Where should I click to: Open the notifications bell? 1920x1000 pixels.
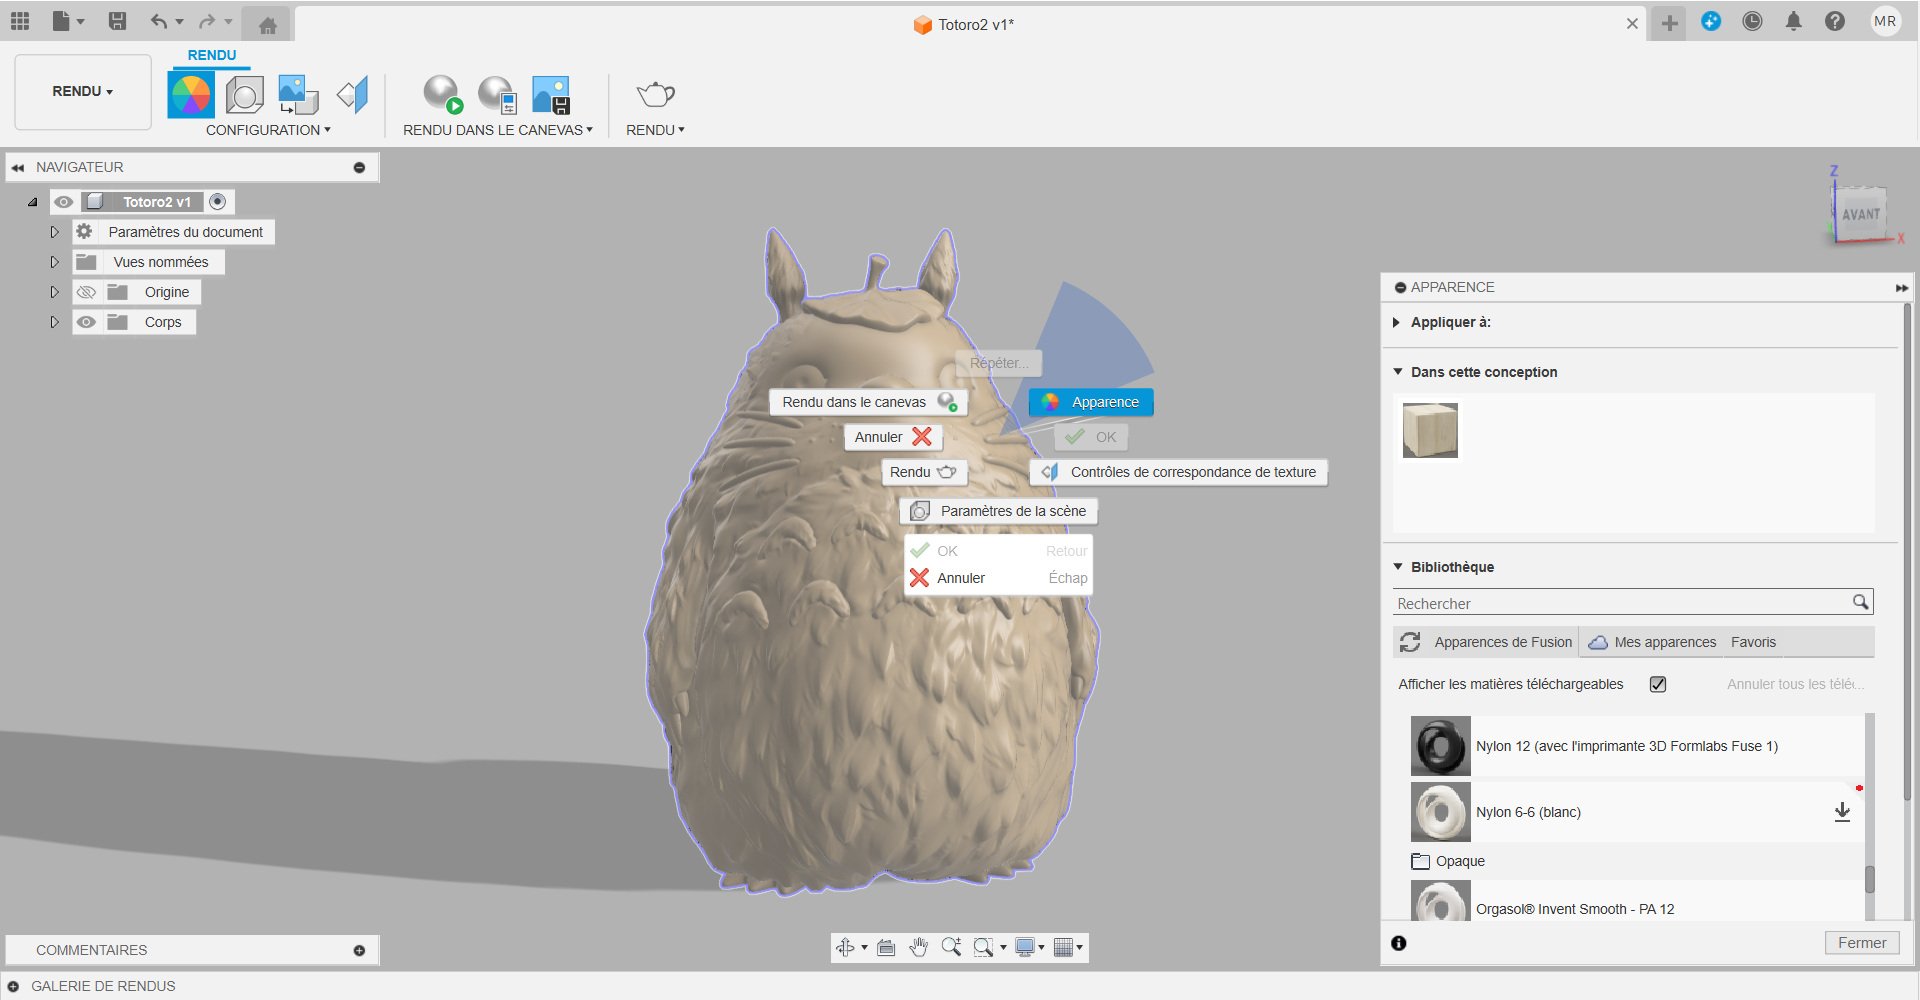1794,21
